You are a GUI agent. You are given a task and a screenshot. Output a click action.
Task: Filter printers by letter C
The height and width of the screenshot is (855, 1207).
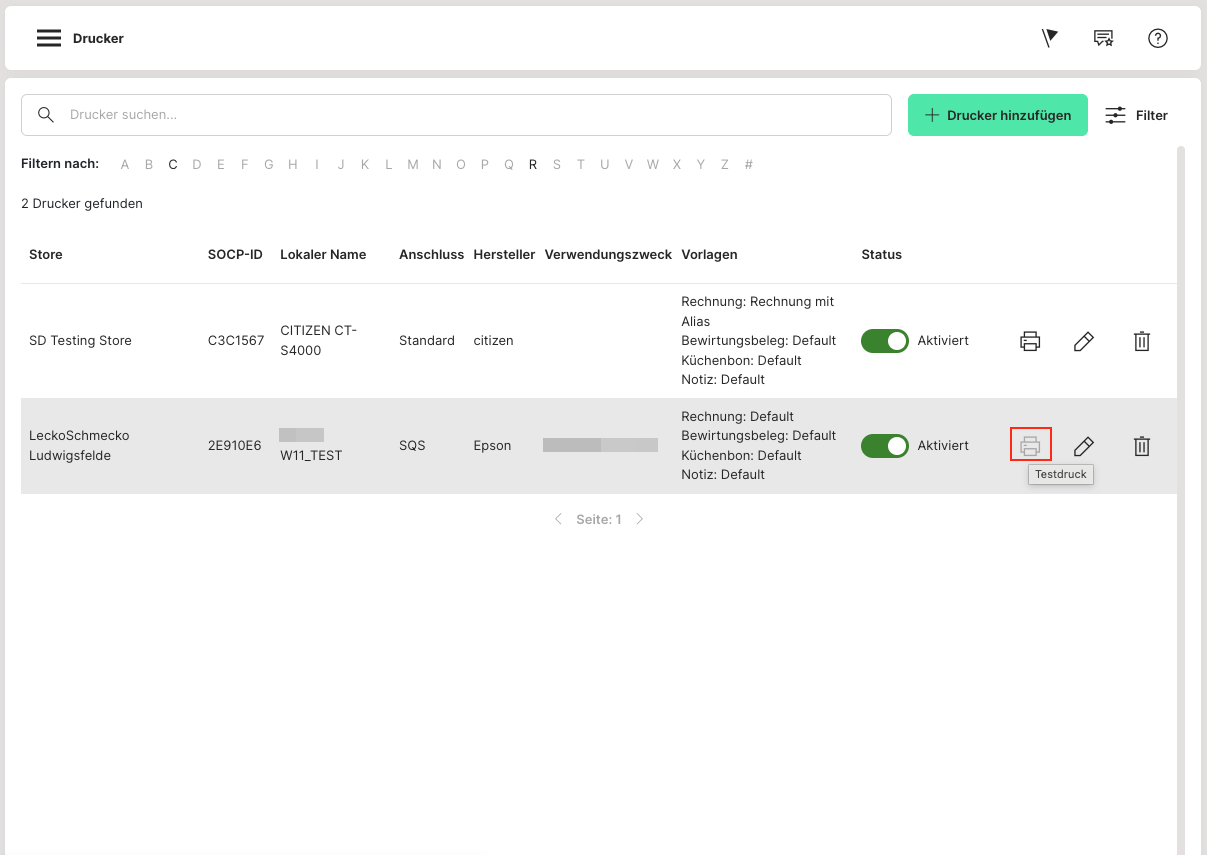pos(173,165)
